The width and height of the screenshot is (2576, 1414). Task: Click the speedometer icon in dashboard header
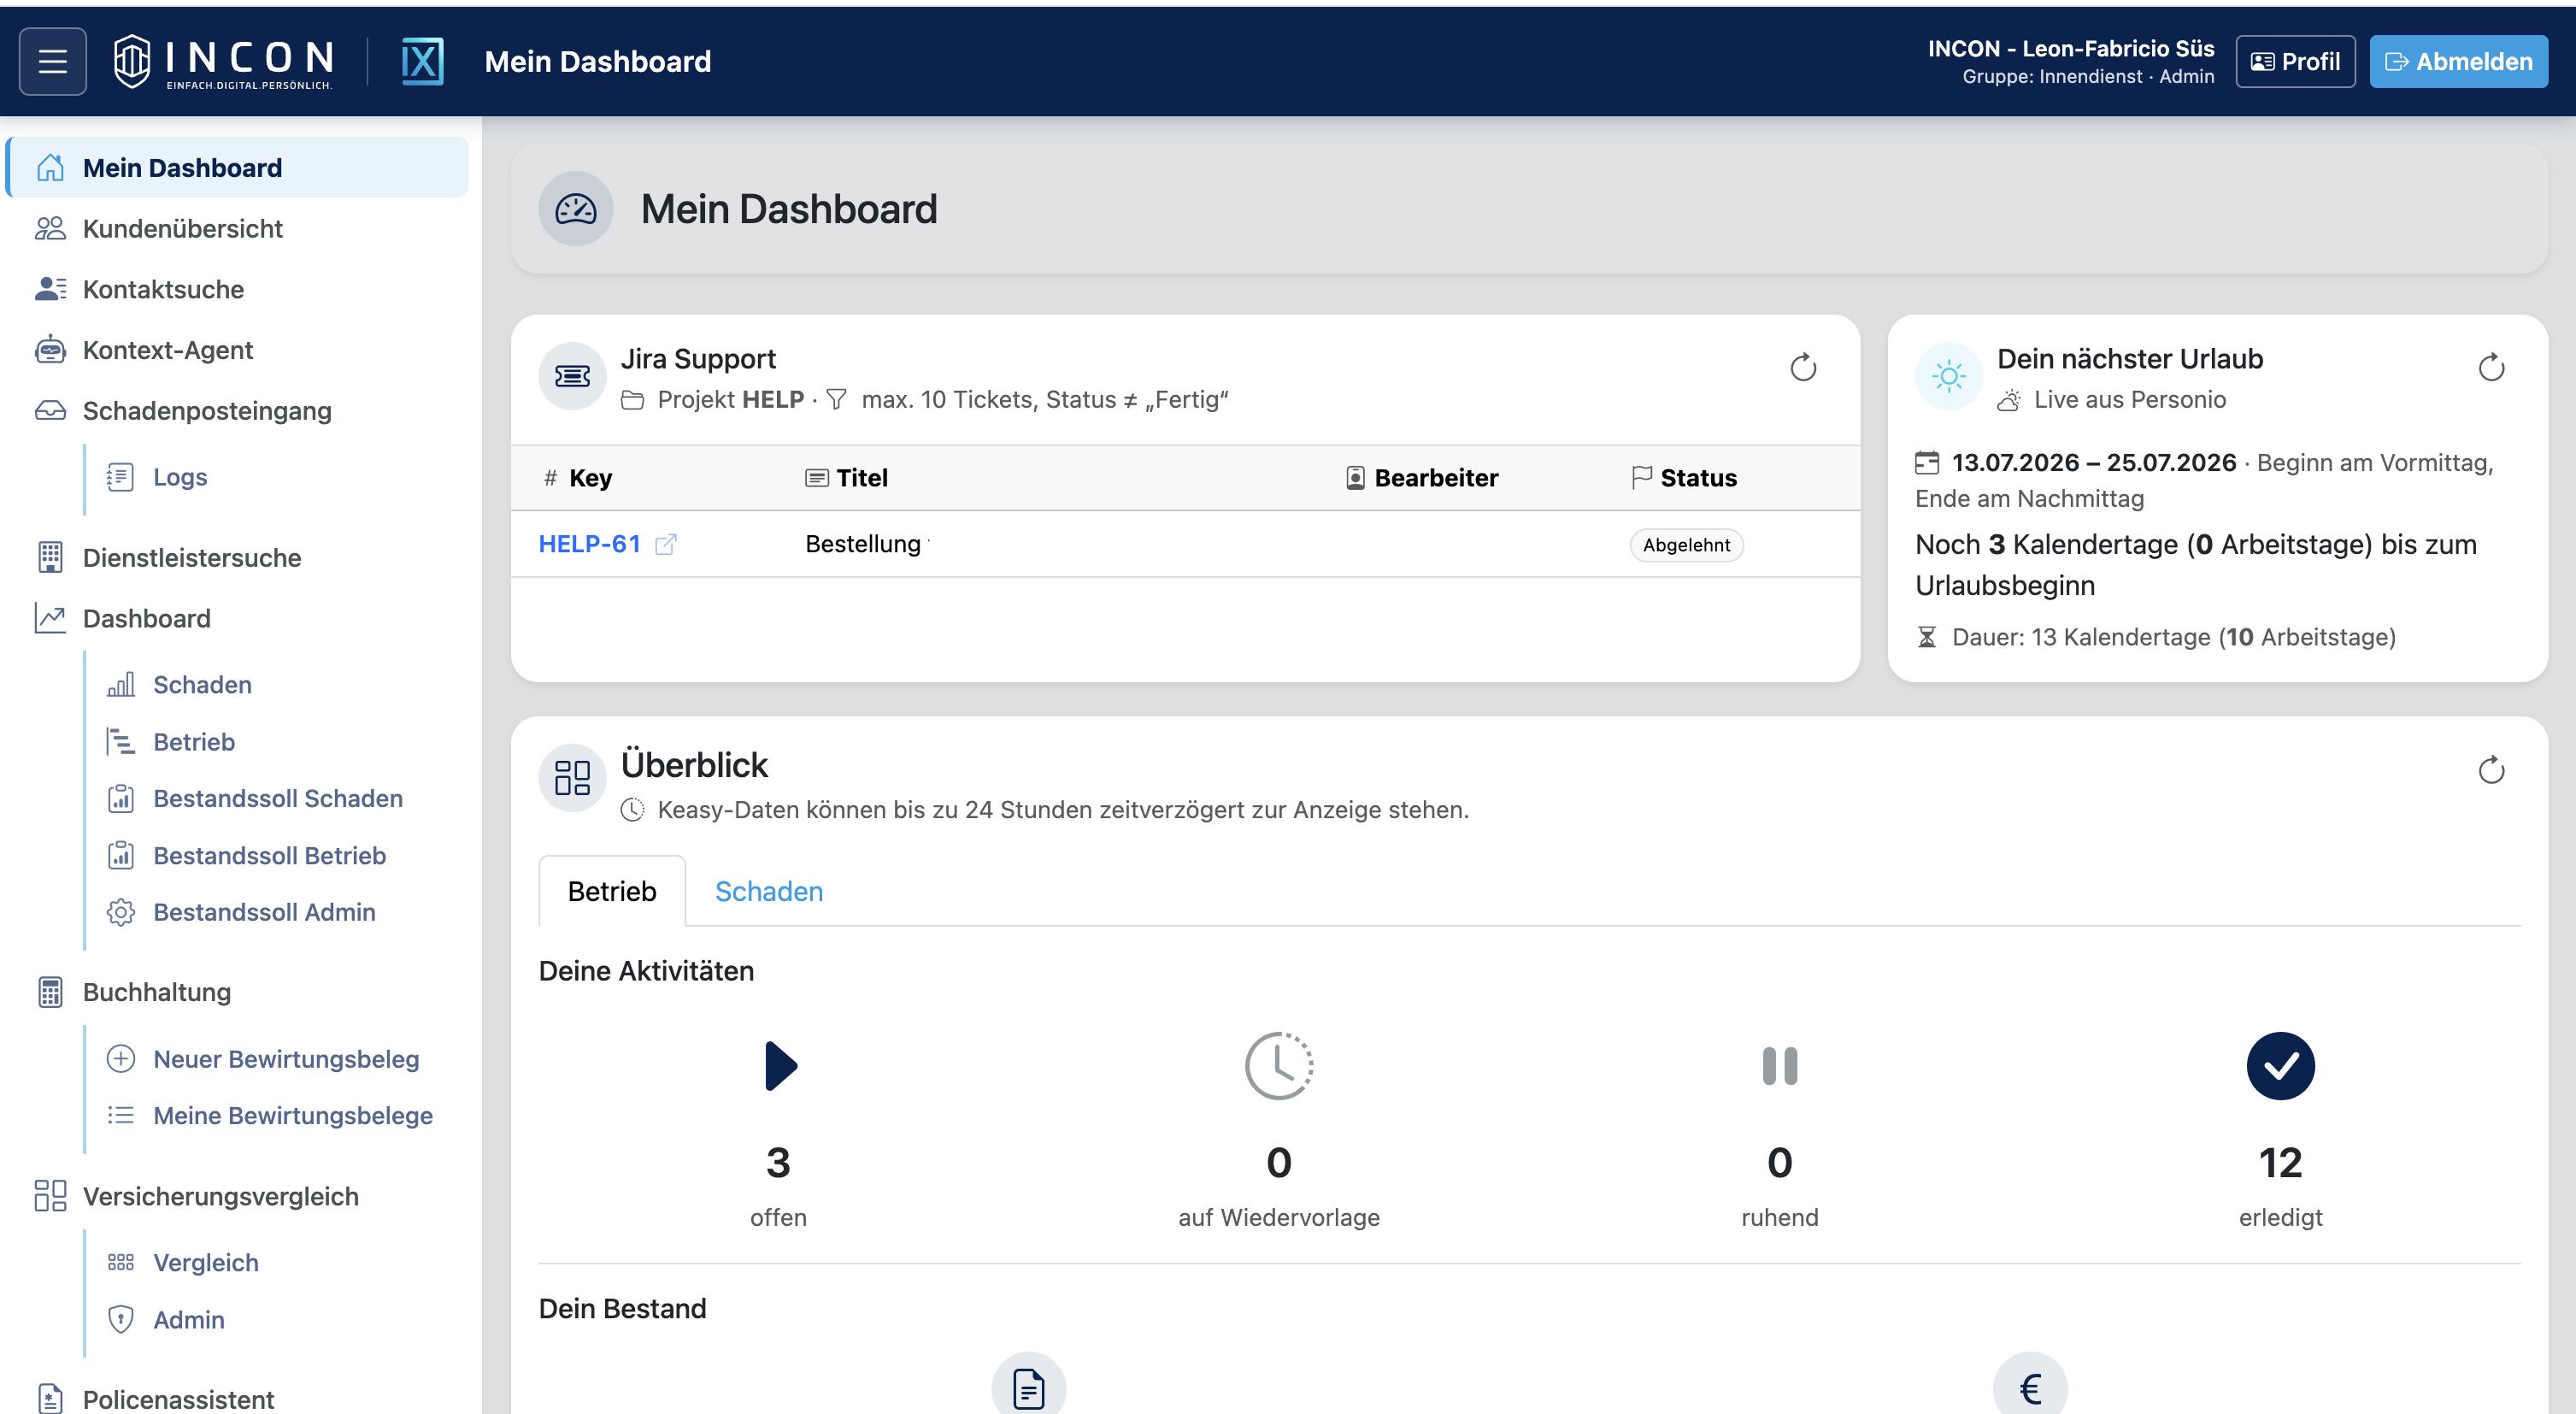576,209
